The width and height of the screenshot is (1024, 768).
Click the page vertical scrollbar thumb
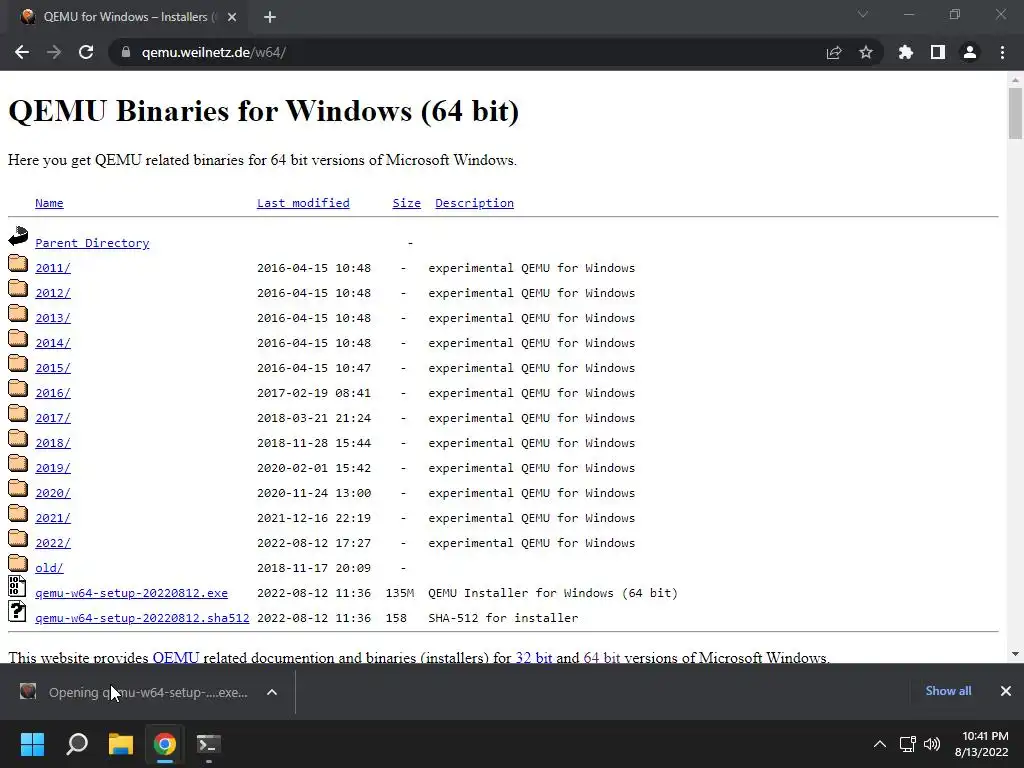coord(1015,114)
